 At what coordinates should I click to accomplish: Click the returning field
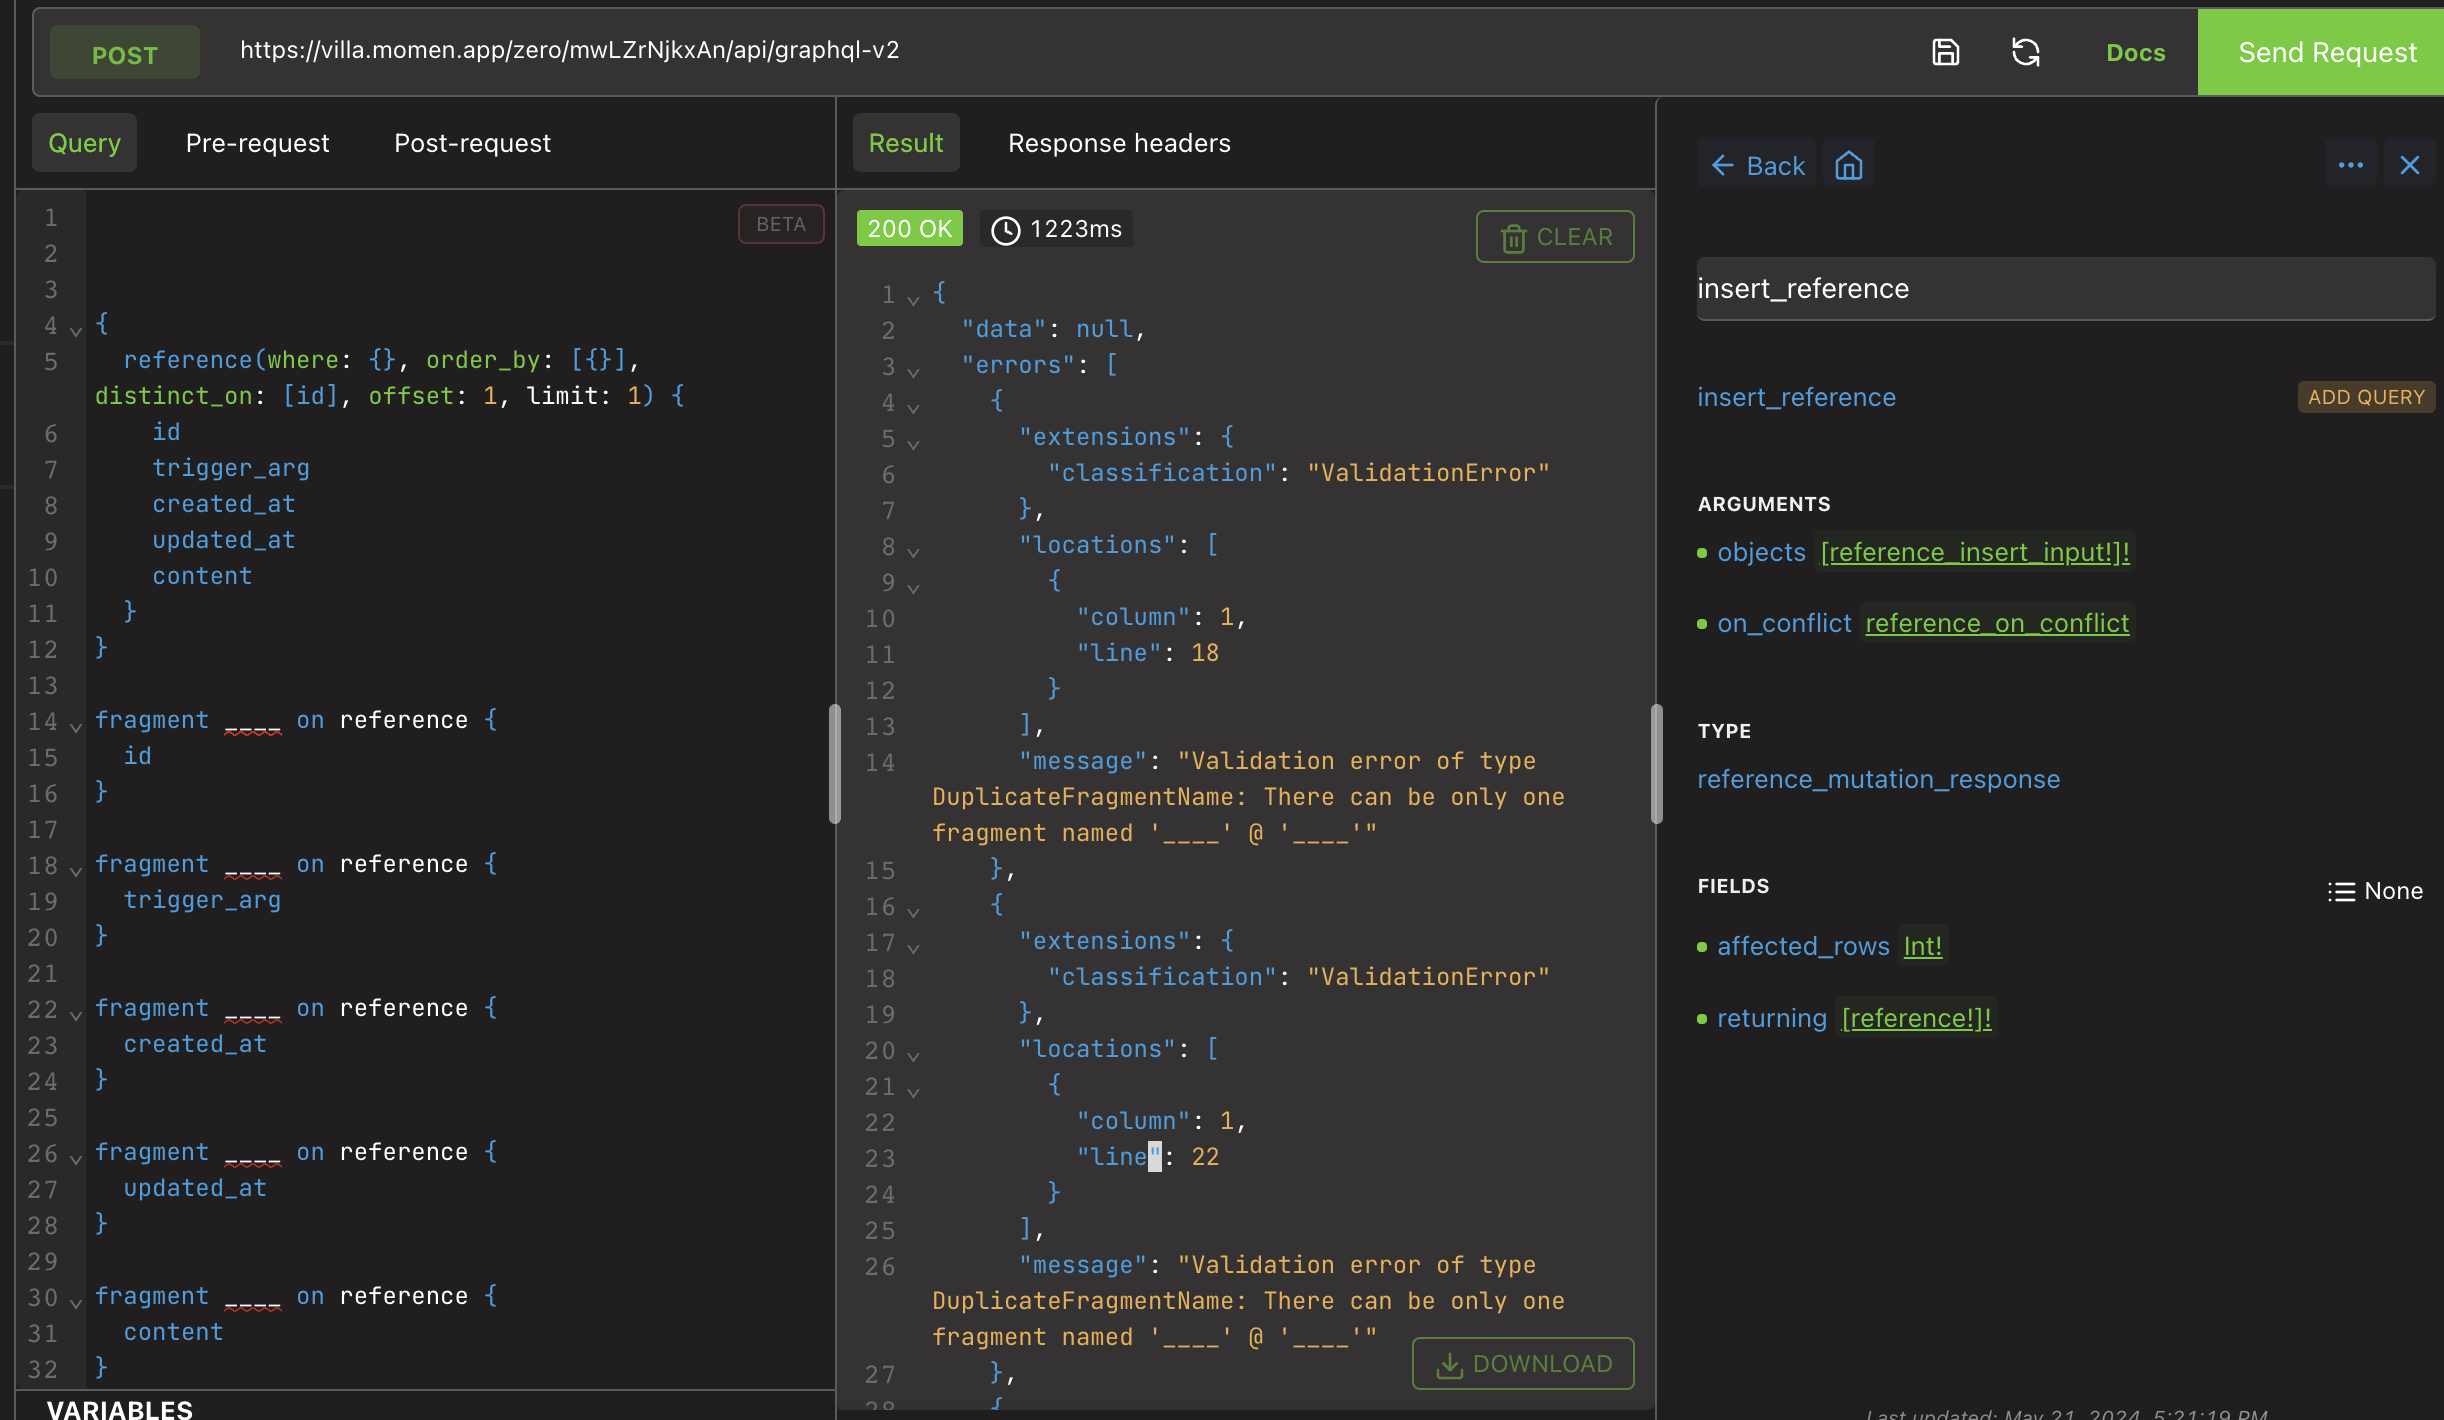1771,1018
